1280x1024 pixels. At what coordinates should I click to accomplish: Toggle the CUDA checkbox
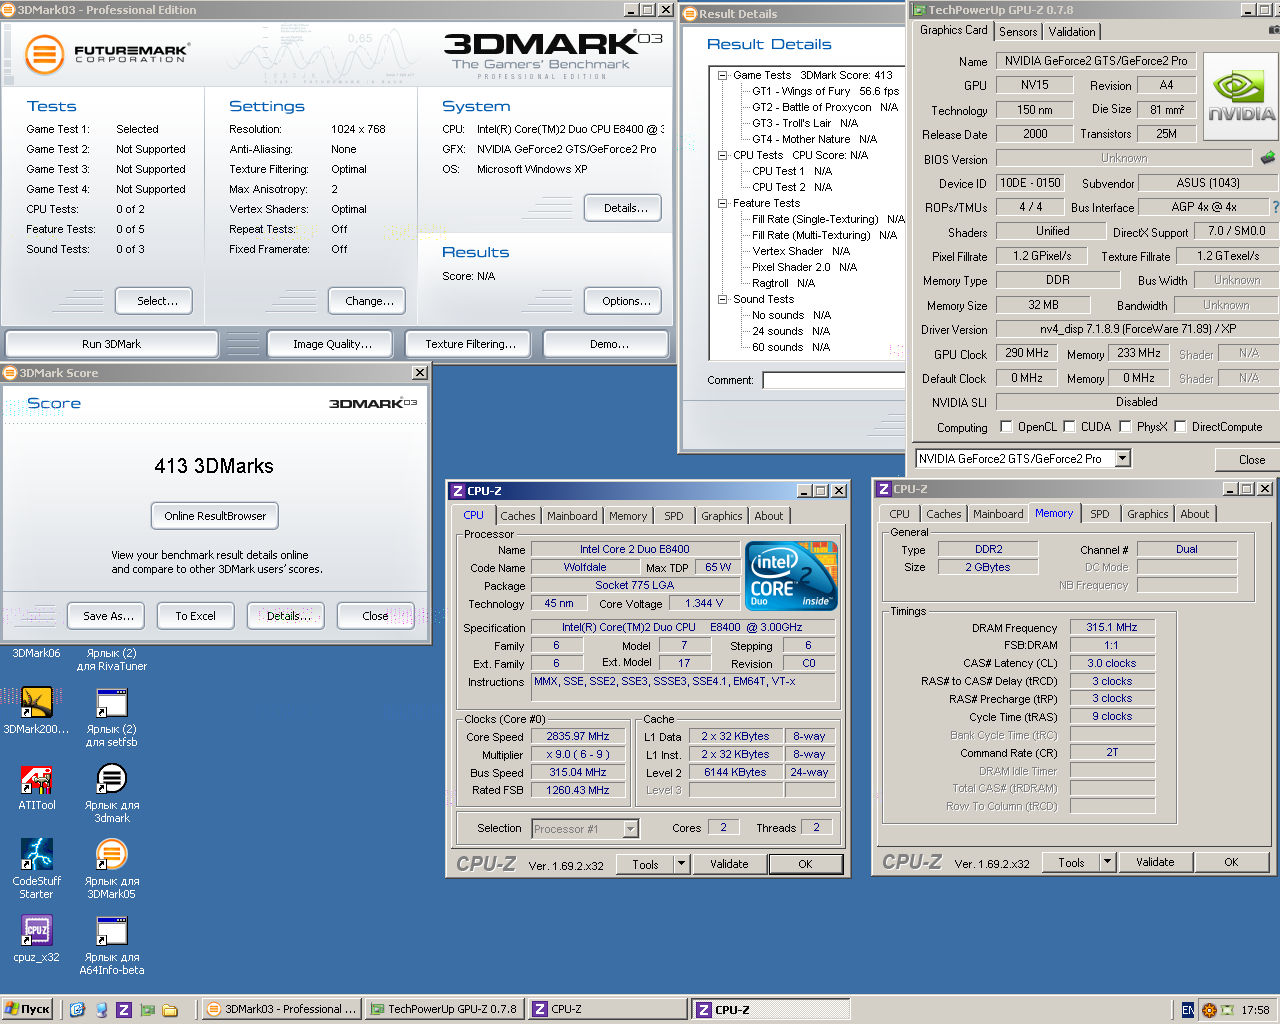click(x=1069, y=426)
